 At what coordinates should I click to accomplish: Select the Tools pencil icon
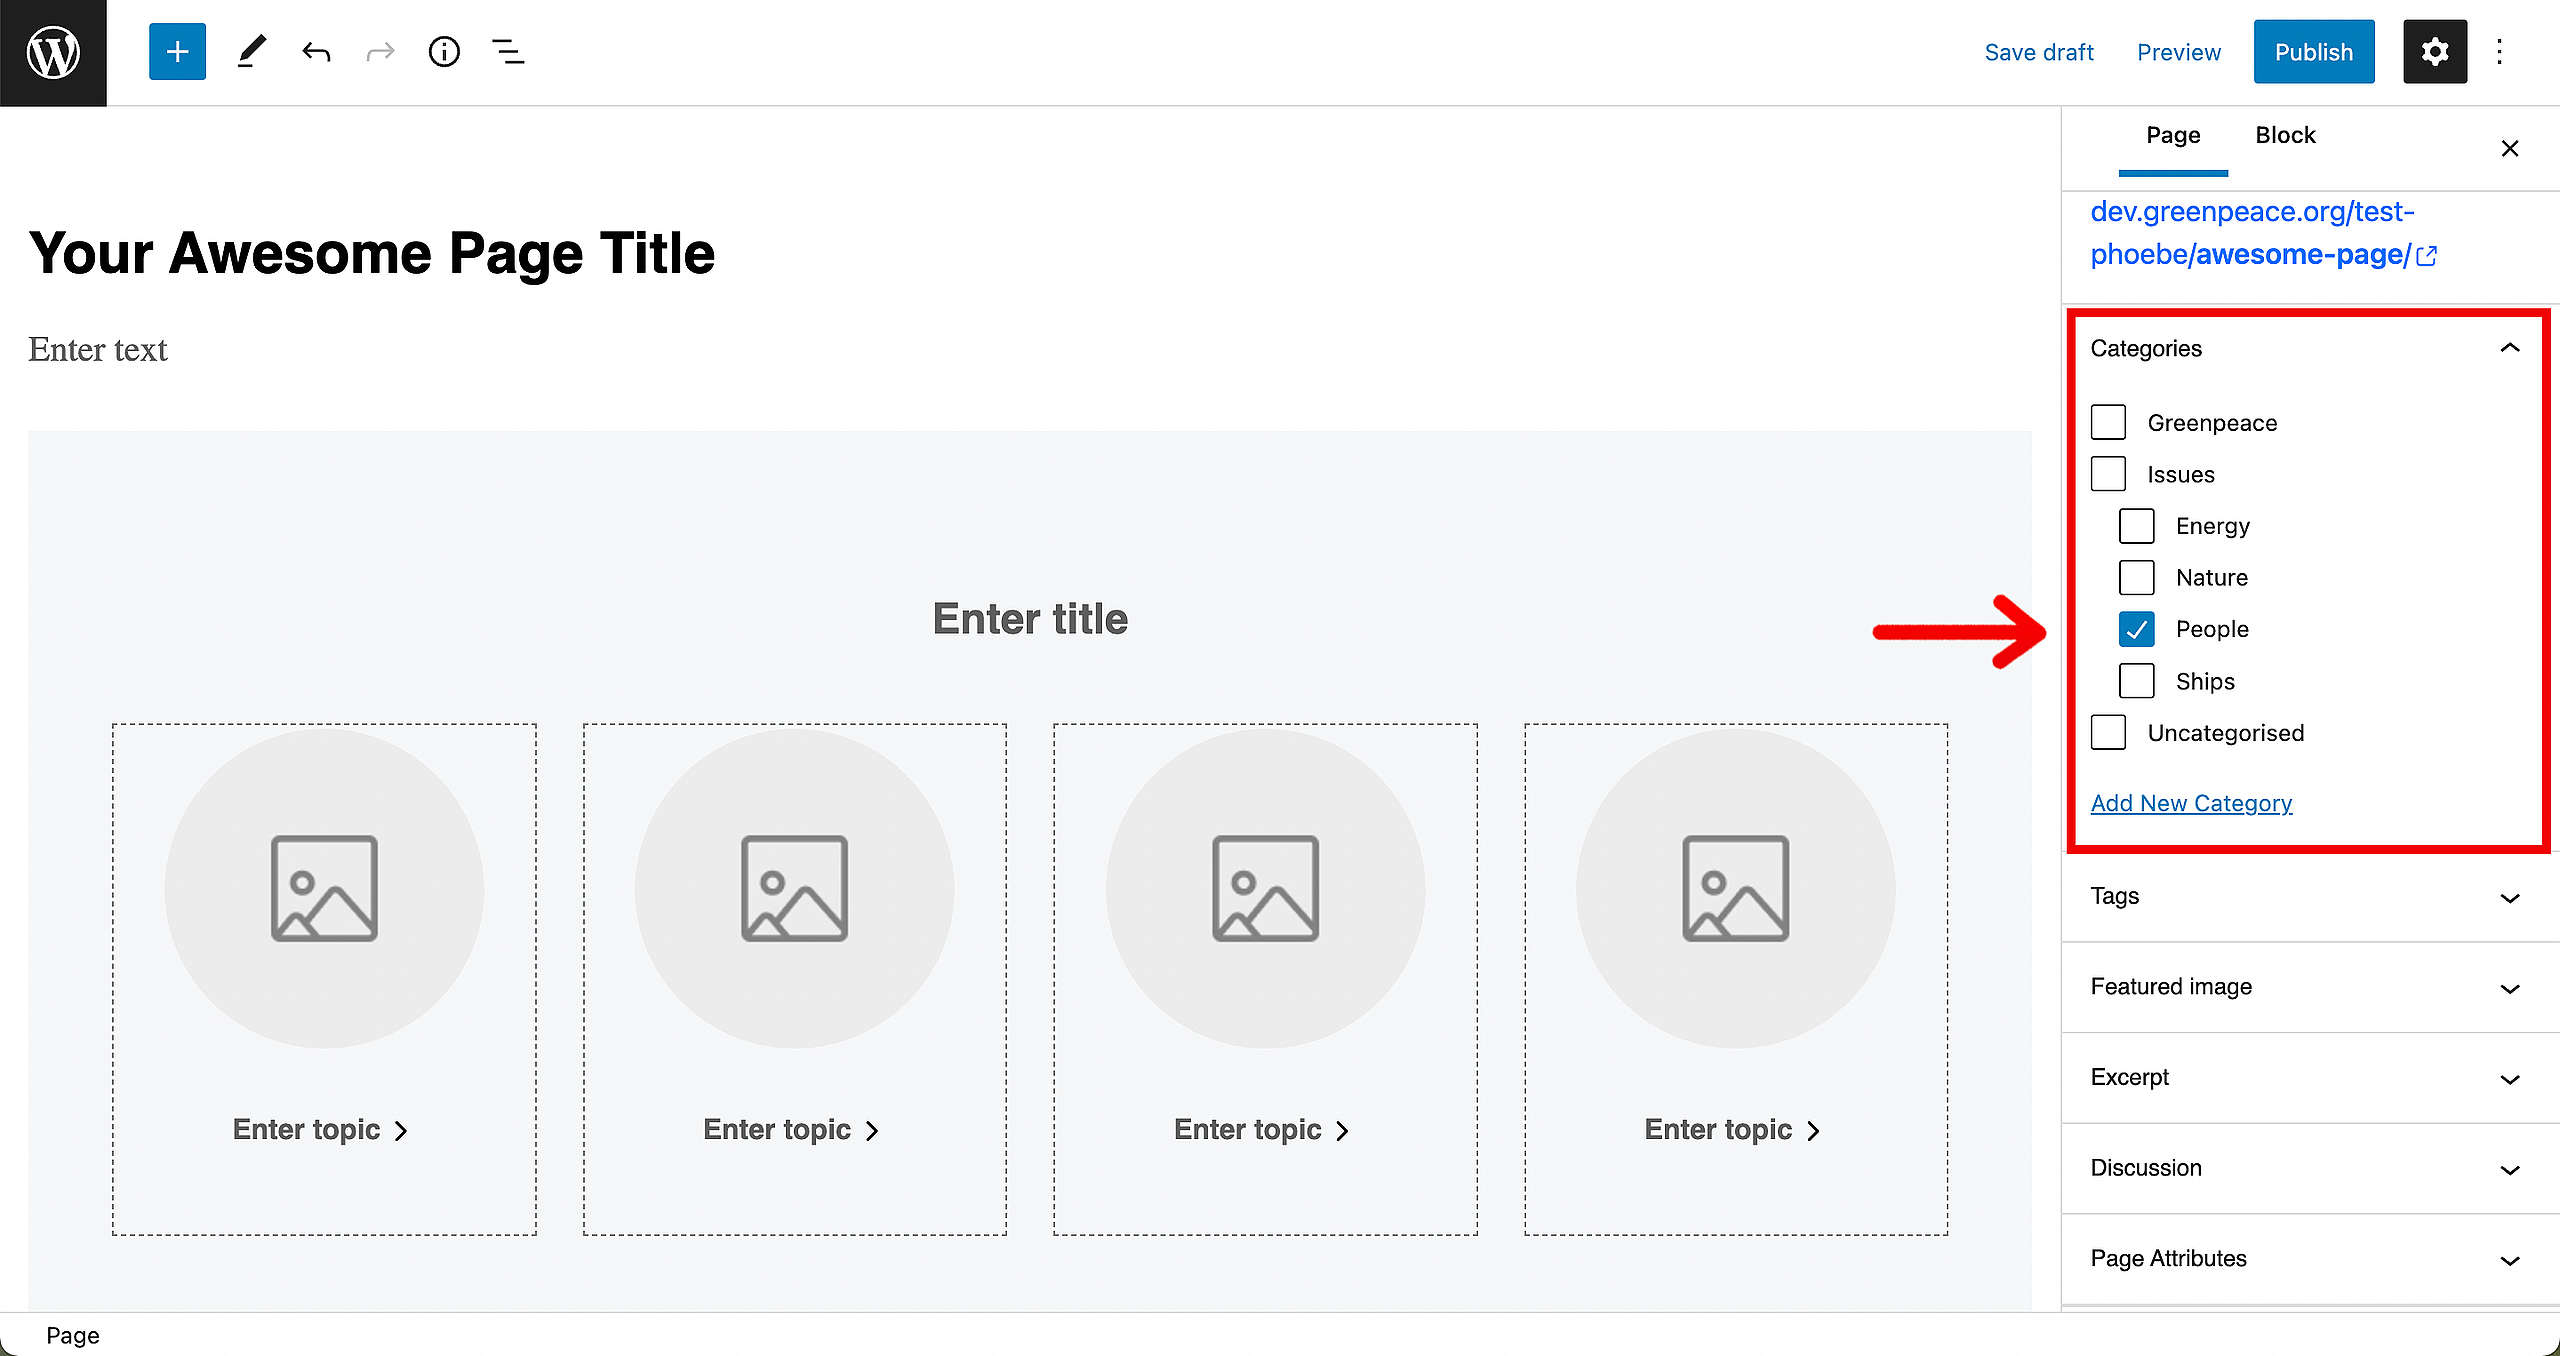[x=251, y=52]
